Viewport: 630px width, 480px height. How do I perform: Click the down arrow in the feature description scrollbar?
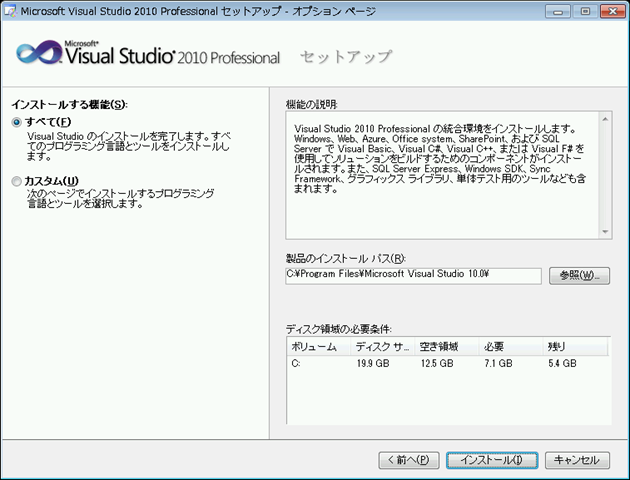603,230
